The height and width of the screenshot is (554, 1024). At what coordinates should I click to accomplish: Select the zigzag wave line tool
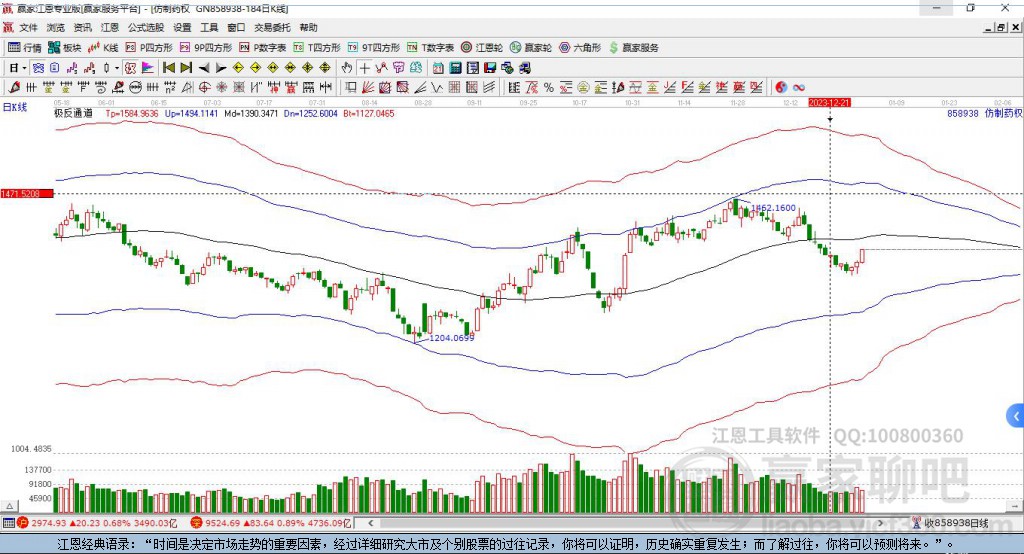pyautogui.click(x=437, y=88)
